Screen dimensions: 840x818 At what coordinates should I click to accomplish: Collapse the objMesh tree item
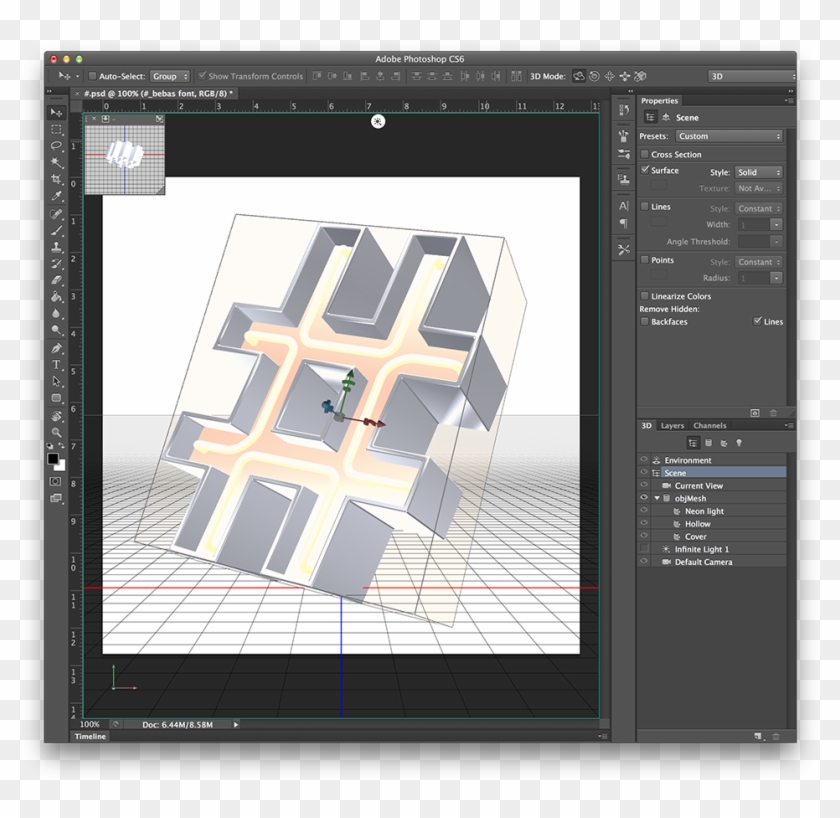[655, 497]
